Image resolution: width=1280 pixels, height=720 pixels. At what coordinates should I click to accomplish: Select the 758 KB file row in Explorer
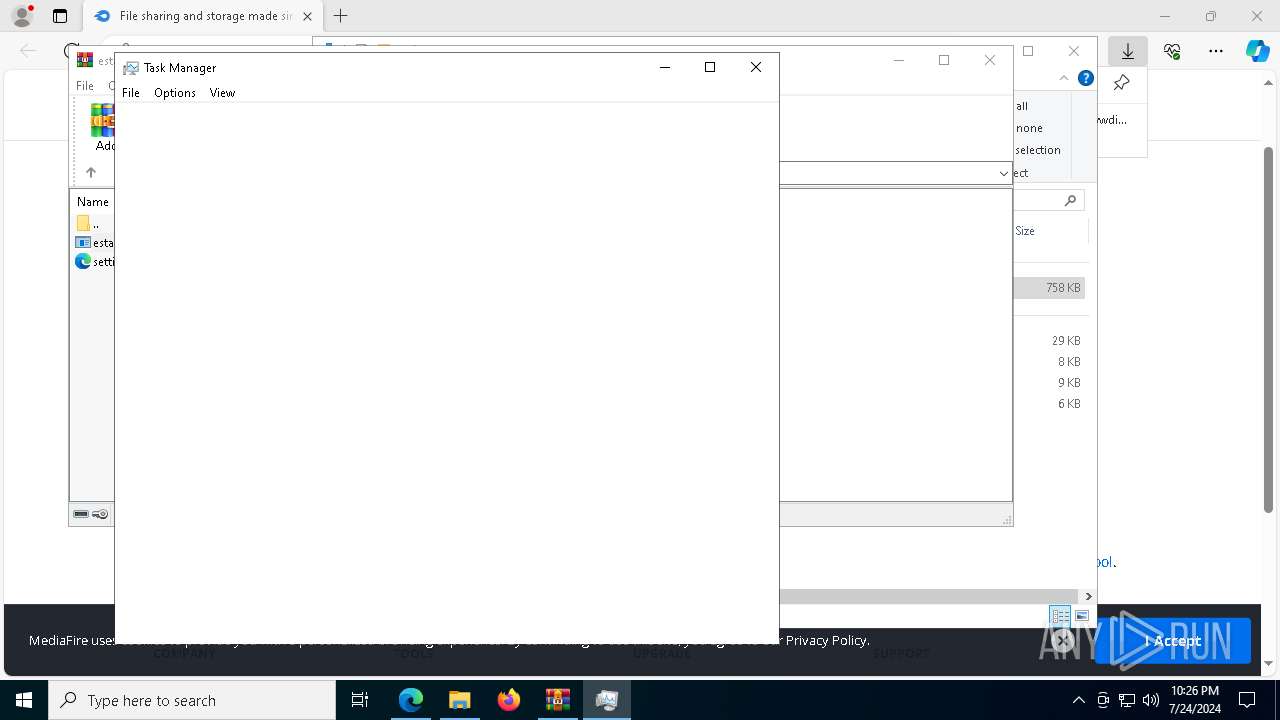coord(1050,288)
